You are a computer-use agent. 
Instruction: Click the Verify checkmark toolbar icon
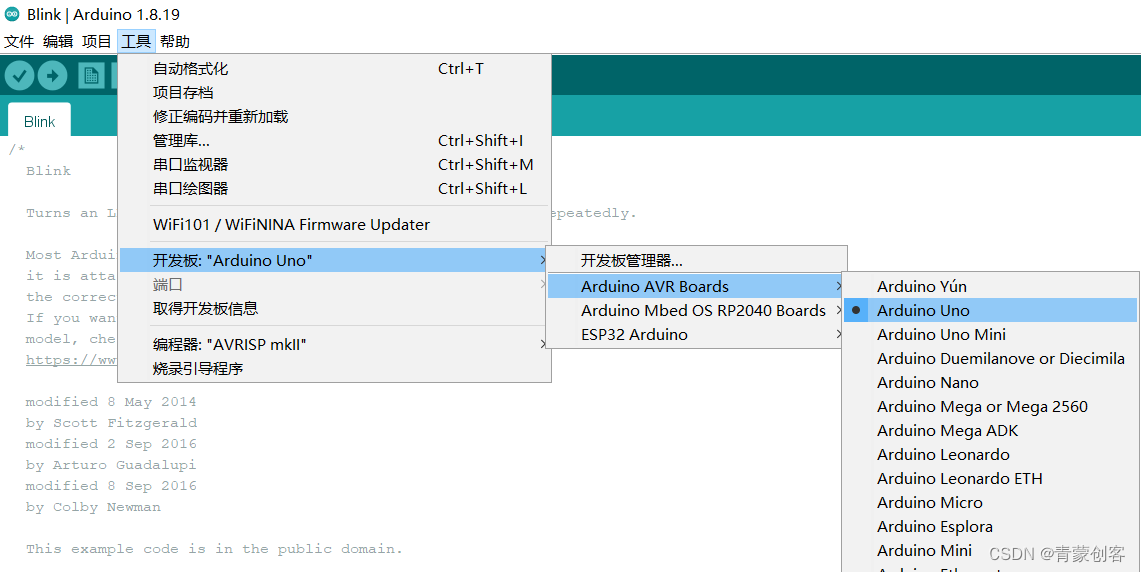coord(20,76)
